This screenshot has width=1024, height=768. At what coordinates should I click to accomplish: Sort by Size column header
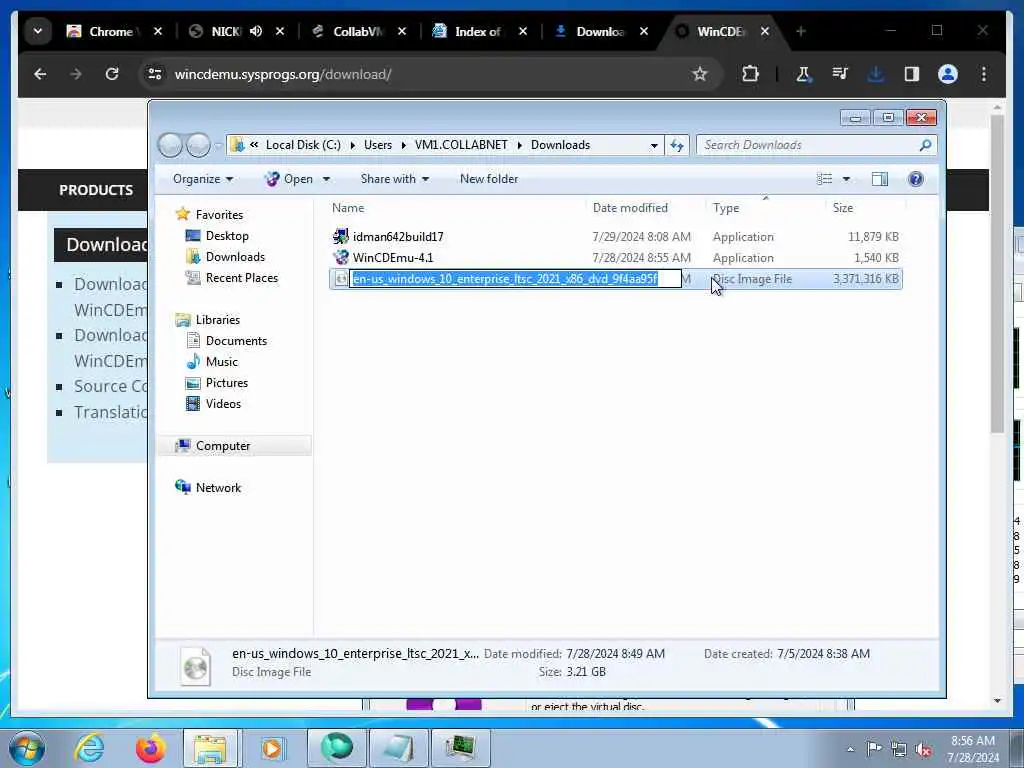point(866,208)
